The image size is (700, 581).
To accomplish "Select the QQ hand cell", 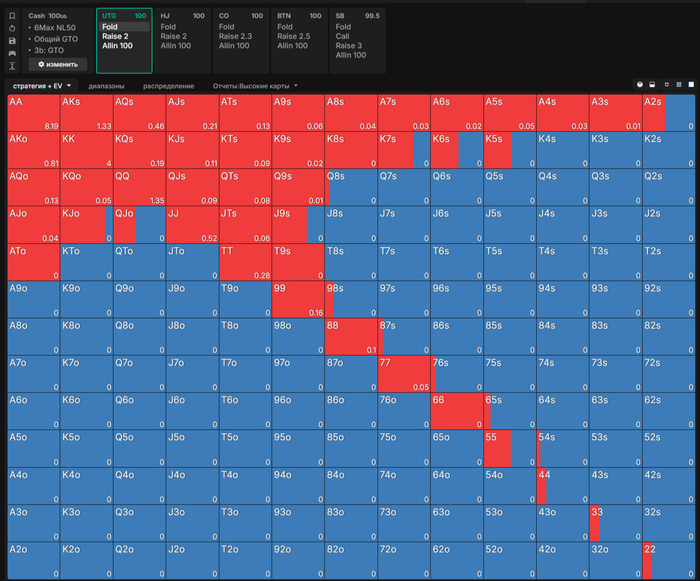I will [x=140, y=188].
